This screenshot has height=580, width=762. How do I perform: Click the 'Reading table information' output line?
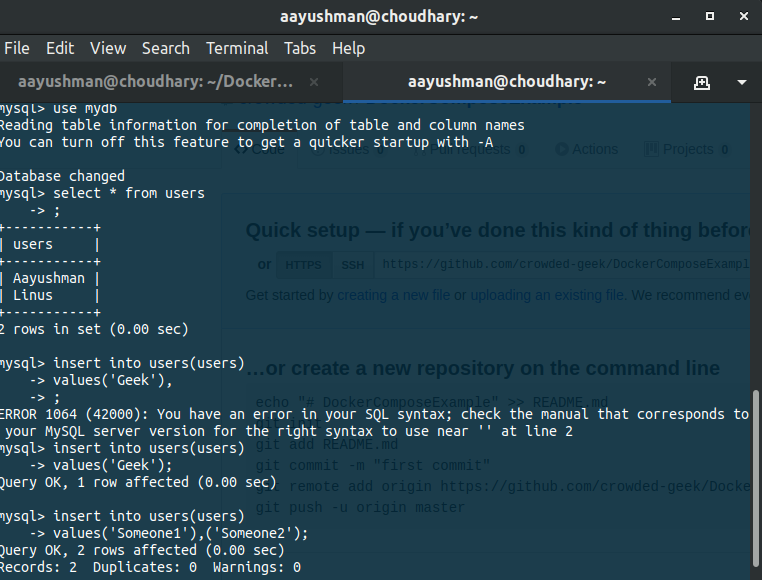tap(262, 125)
